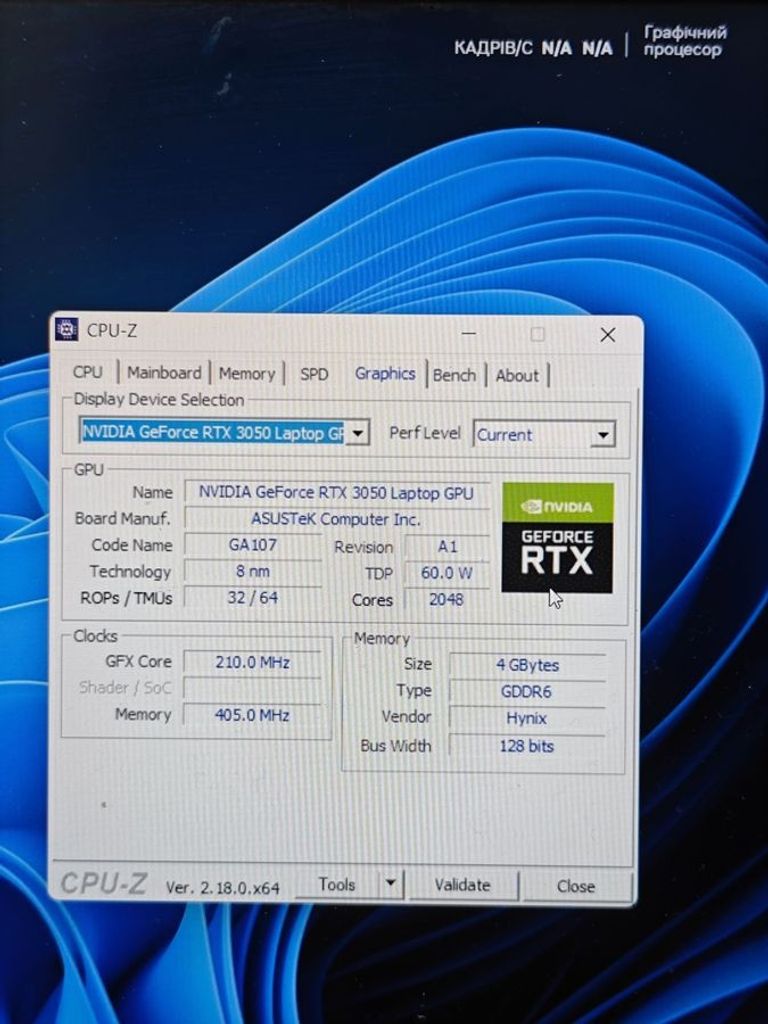Click the GPU Name field value
768x1024 pixels.
pos(336,492)
